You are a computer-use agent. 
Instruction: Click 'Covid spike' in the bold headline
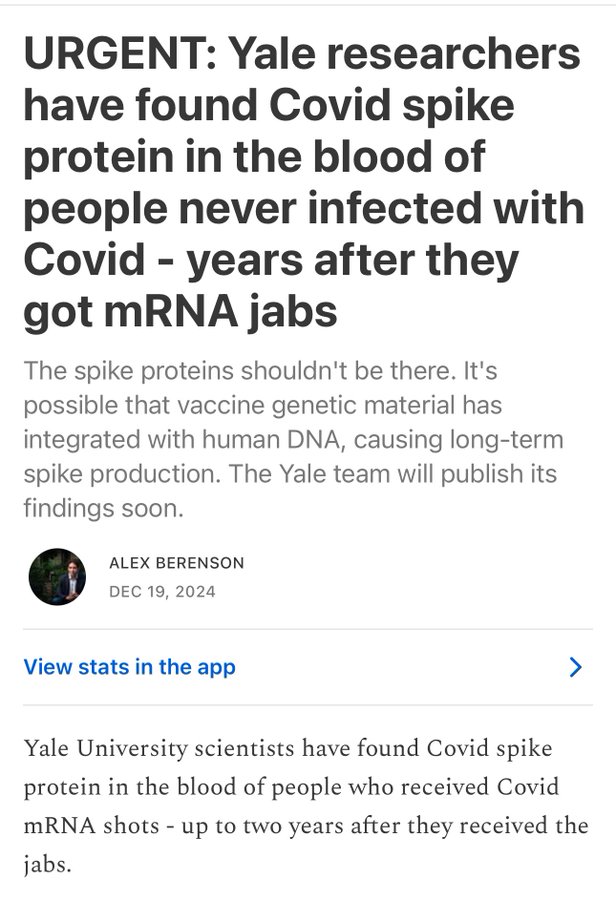392,105
